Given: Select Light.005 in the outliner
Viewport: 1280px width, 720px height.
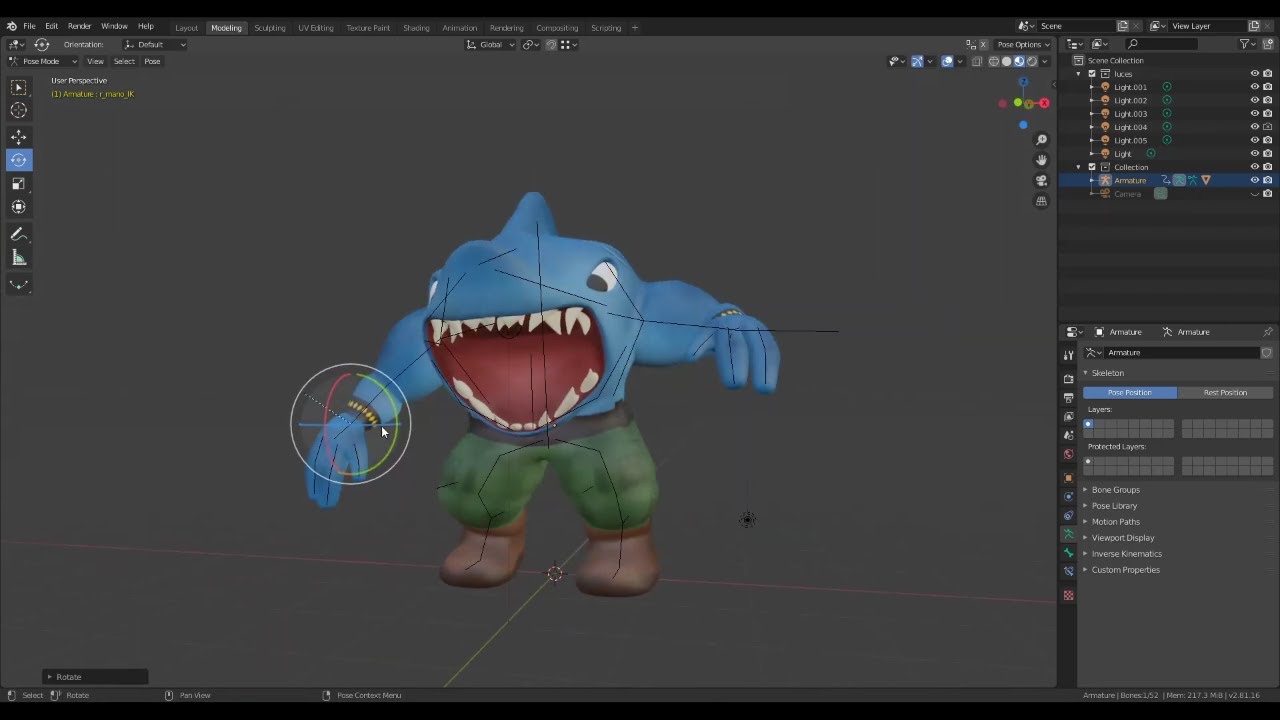Looking at the screenshot, I should click(1130, 140).
